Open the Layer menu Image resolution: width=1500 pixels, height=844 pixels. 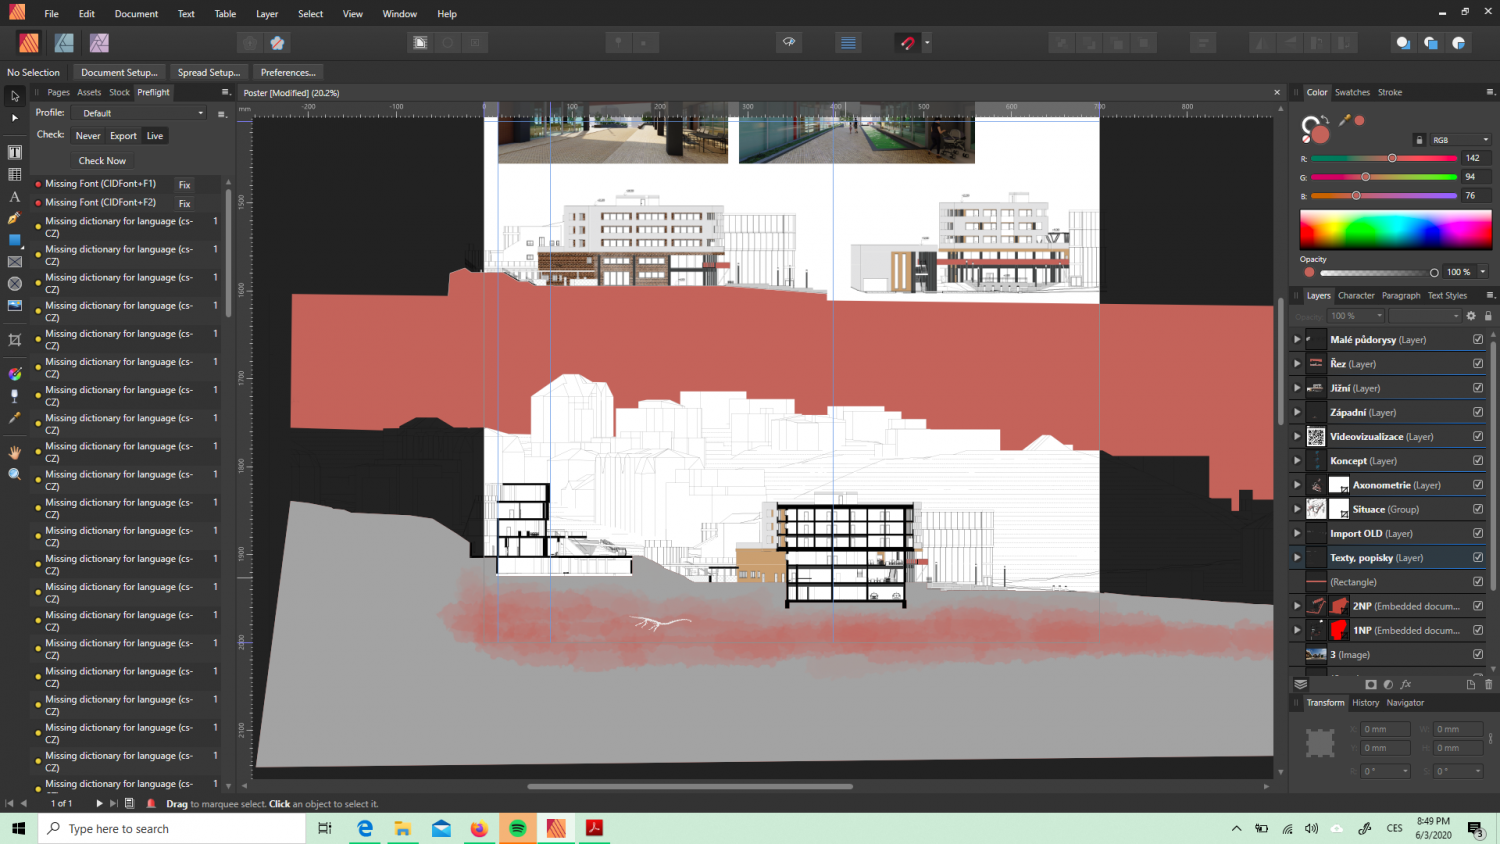tap(267, 14)
